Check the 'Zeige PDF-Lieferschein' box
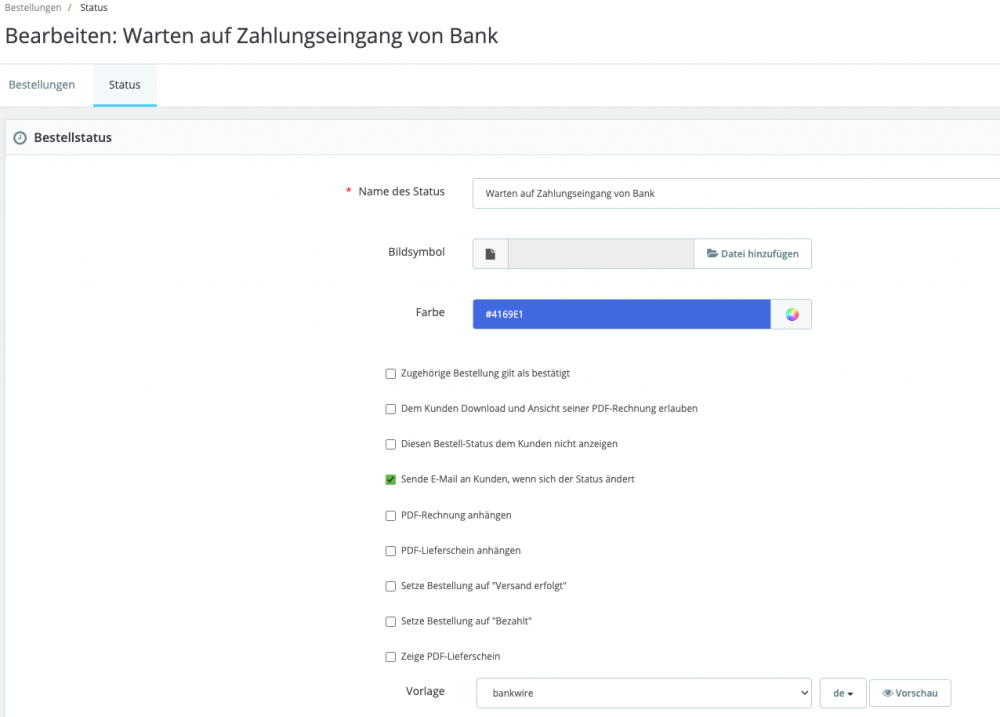1000x717 pixels. pyautogui.click(x=390, y=656)
